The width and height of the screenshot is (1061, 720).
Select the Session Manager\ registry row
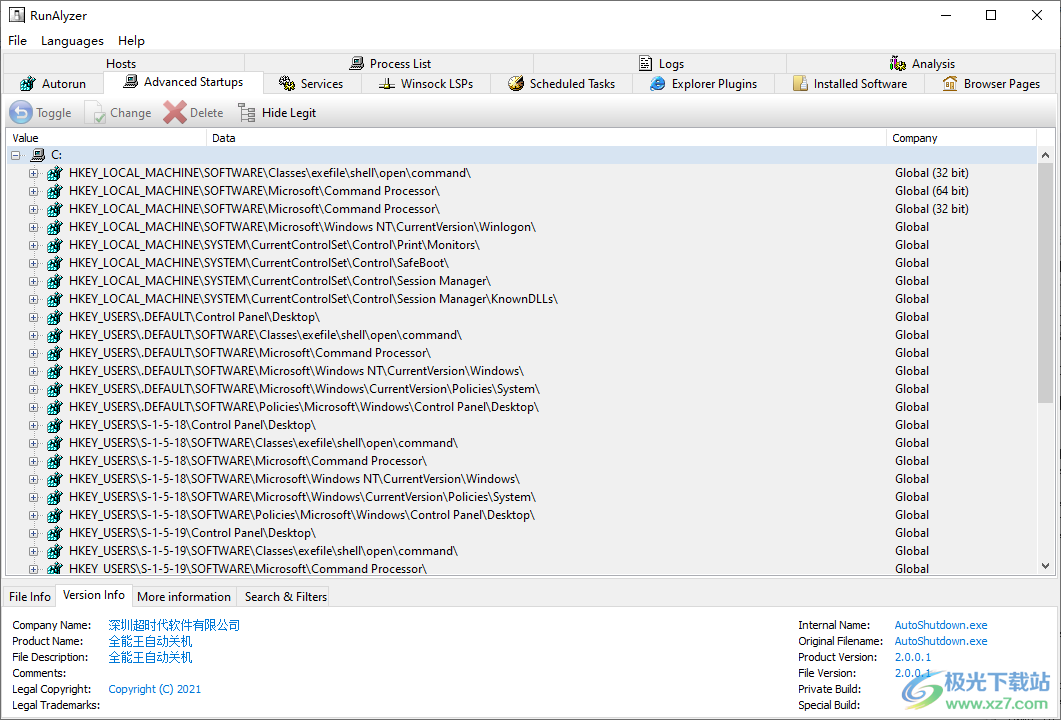pyautogui.click(x=521, y=281)
